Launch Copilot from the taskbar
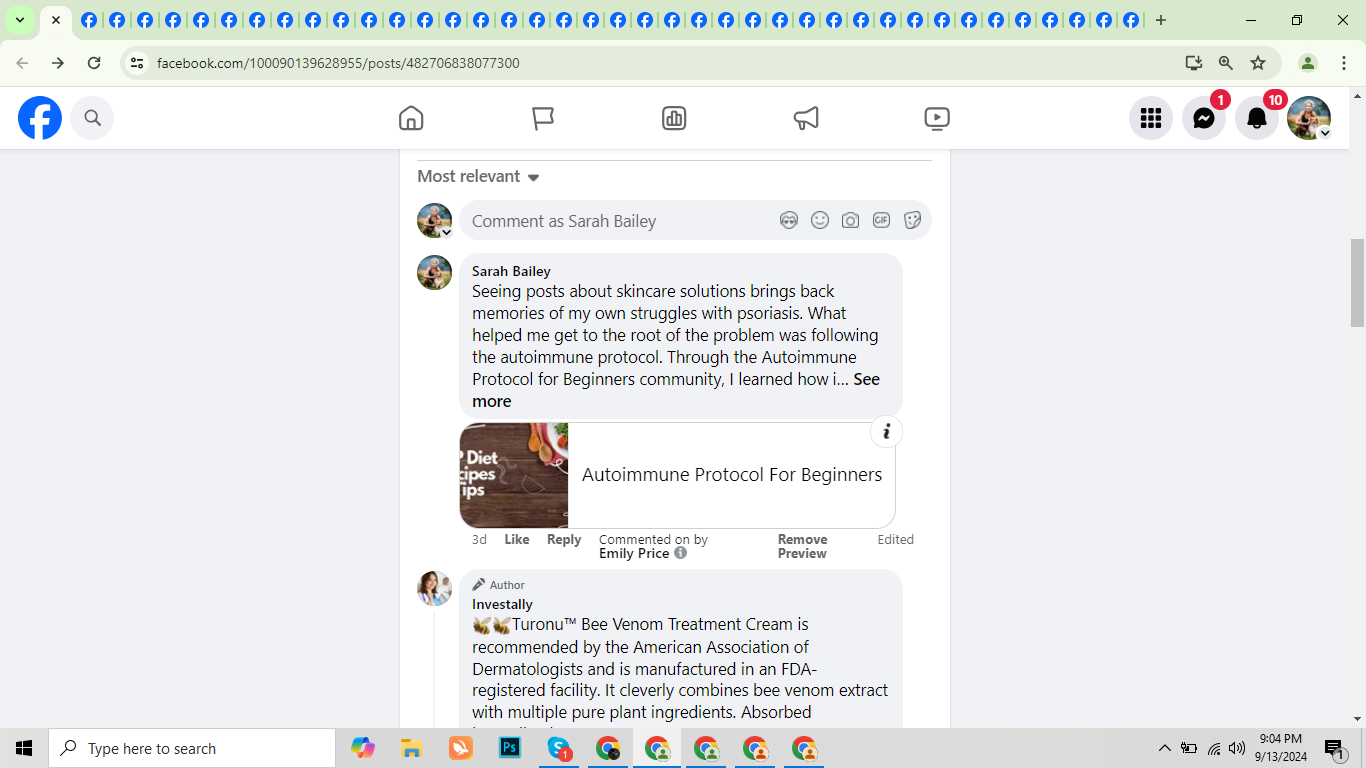The width and height of the screenshot is (1366, 768). [363, 748]
